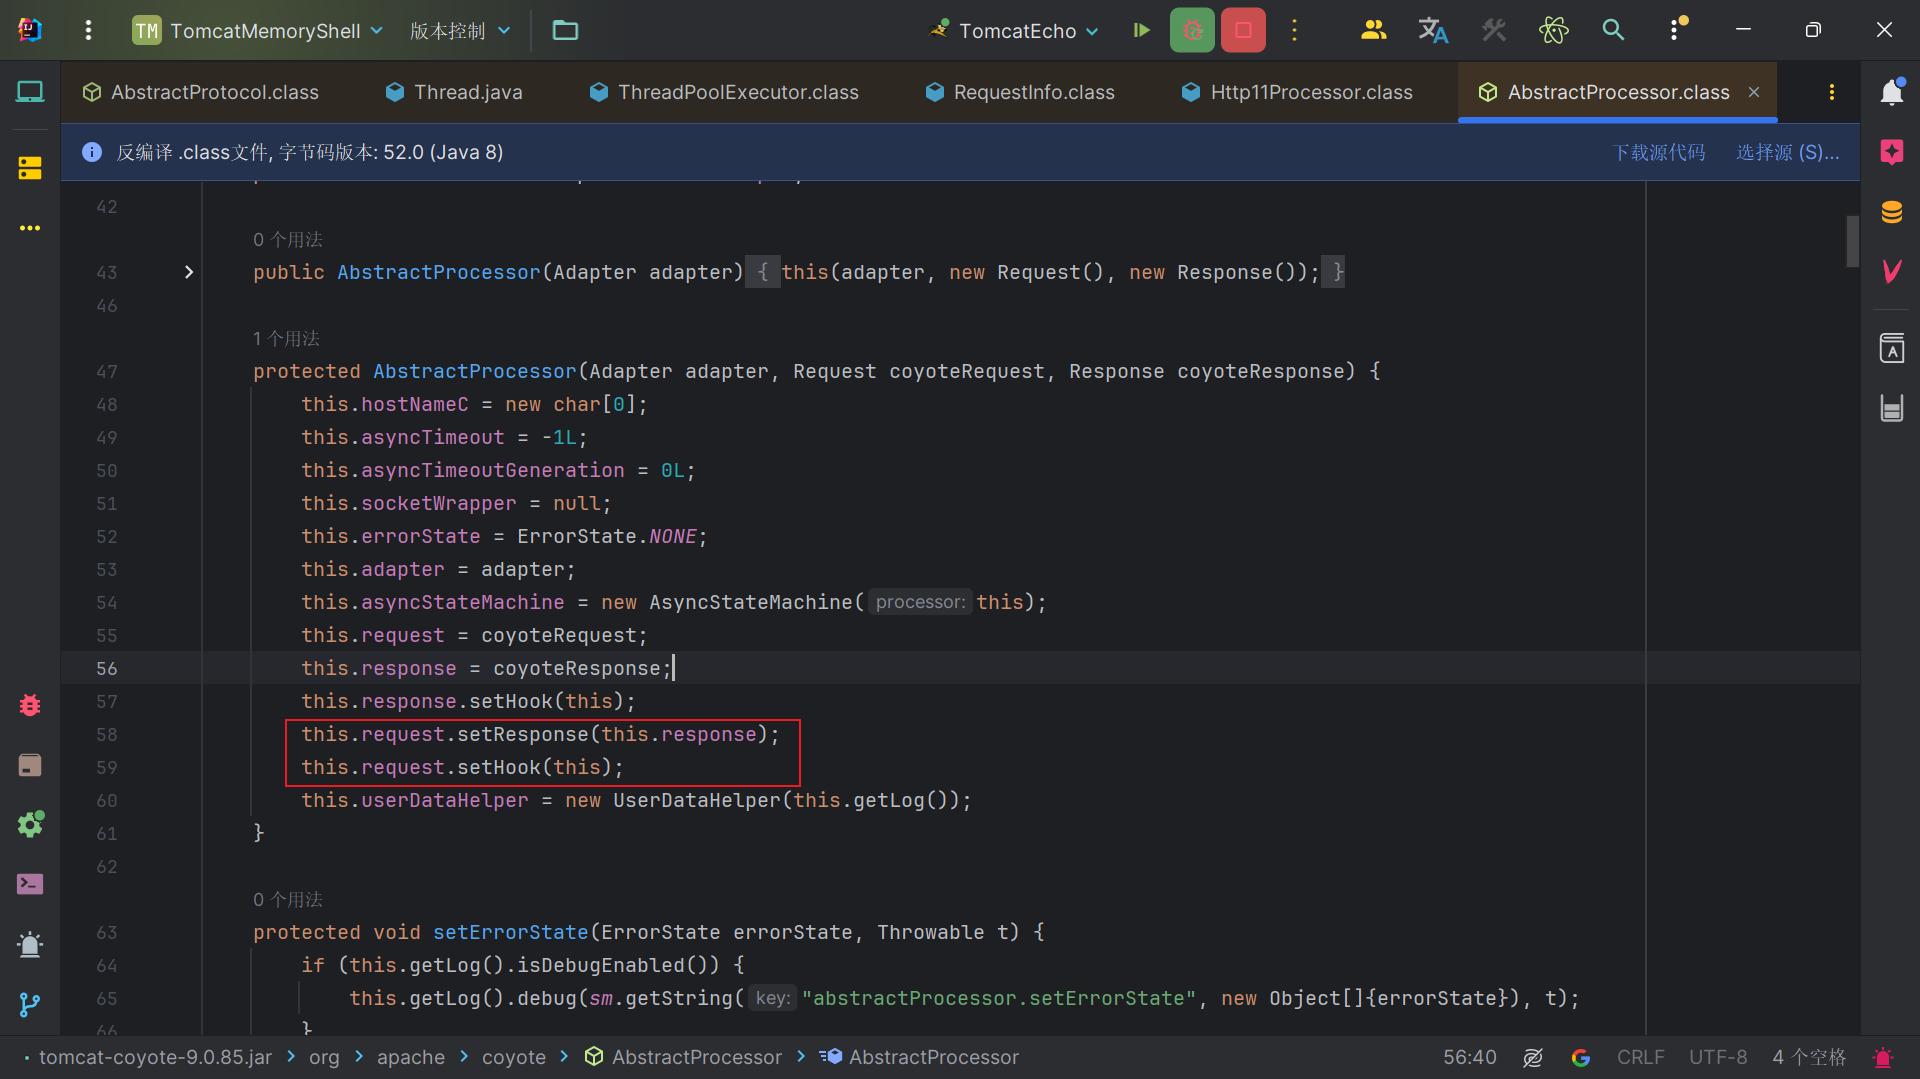
Task: Click the atom-shaped plugin icon
Action: 1553,30
